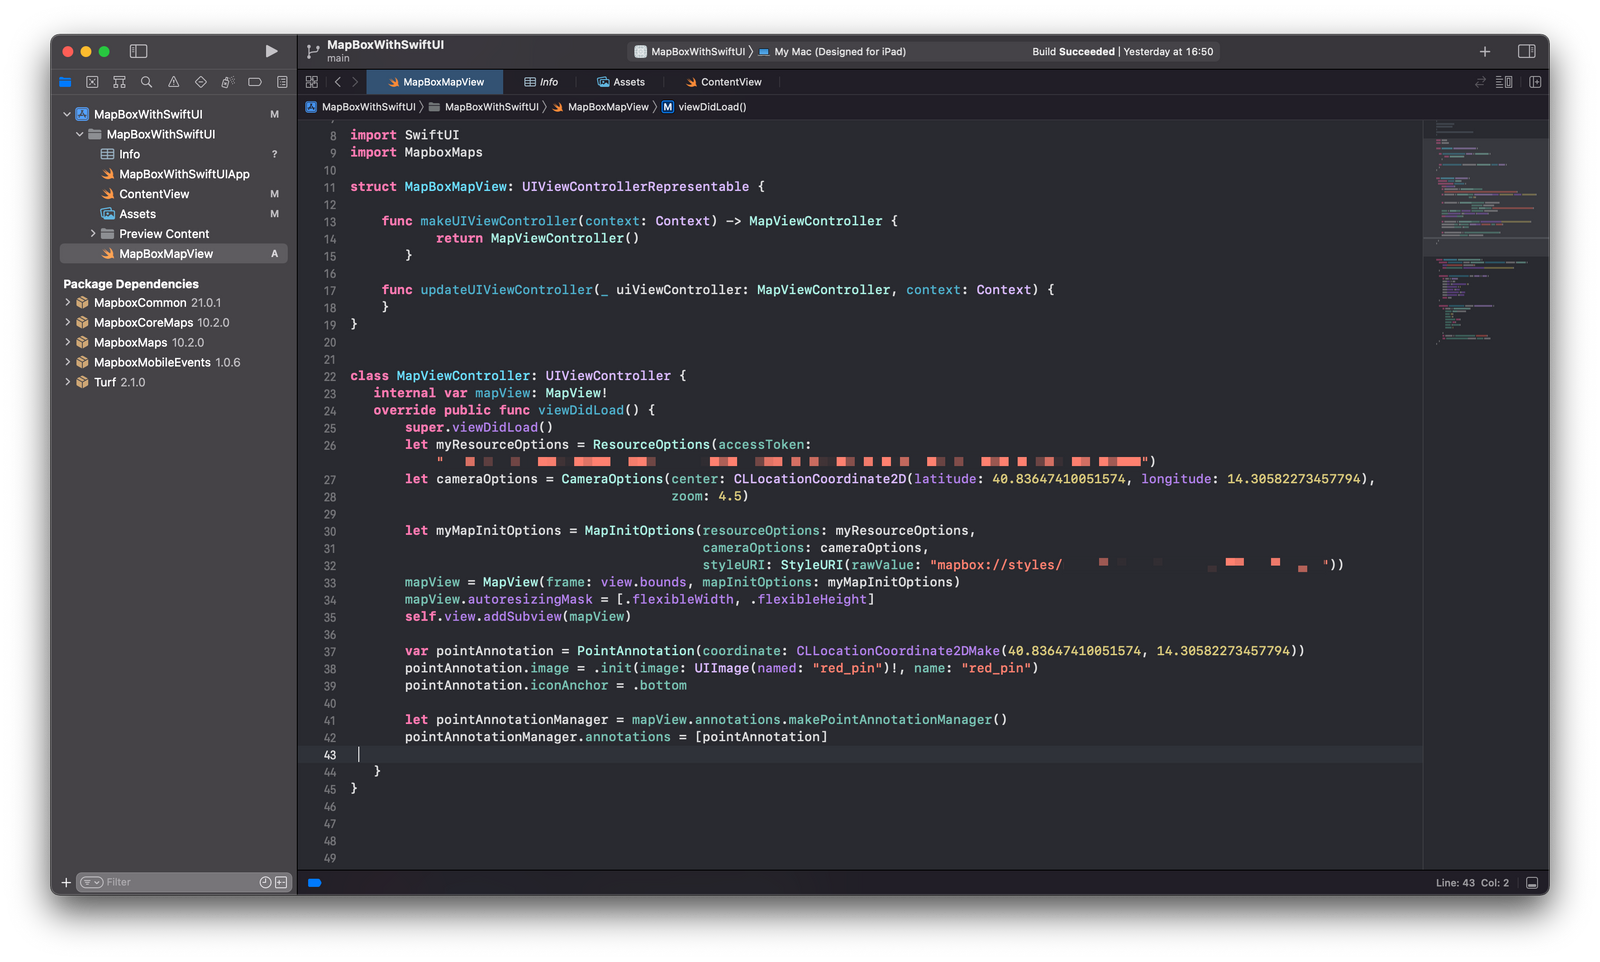The image size is (1600, 962).
Task: Toggle global breakpoints in the debug bar
Action: [x=314, y=883]
